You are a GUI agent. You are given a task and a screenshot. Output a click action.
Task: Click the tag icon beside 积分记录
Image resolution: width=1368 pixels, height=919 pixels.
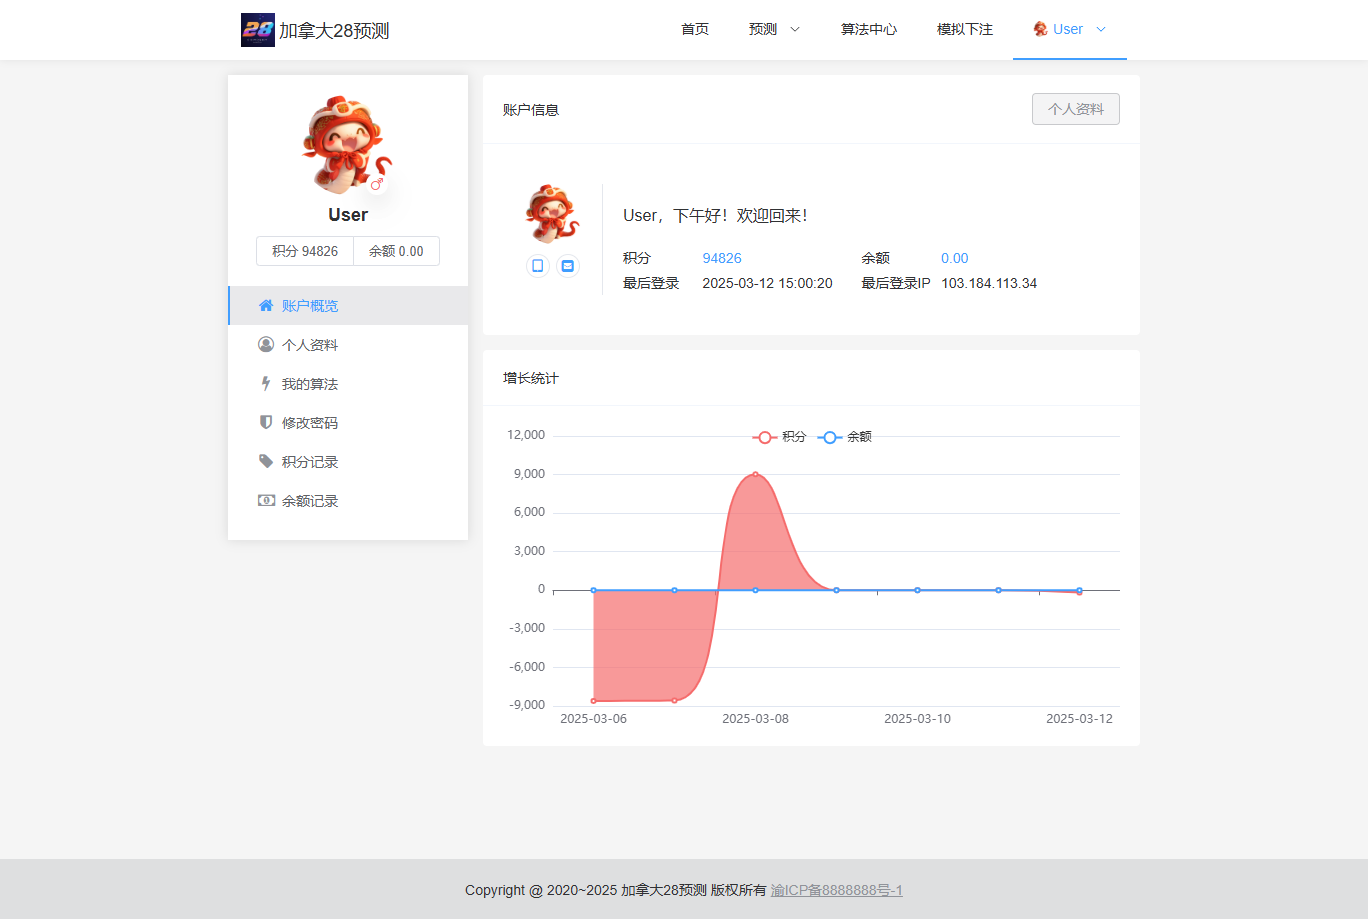(x=266, y=461)
